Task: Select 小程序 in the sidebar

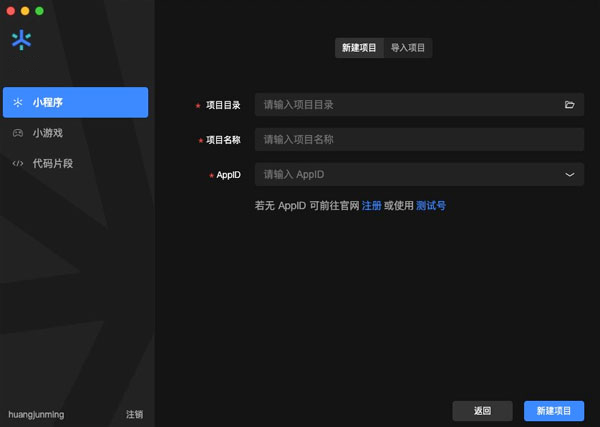Action: coord(75,103)
